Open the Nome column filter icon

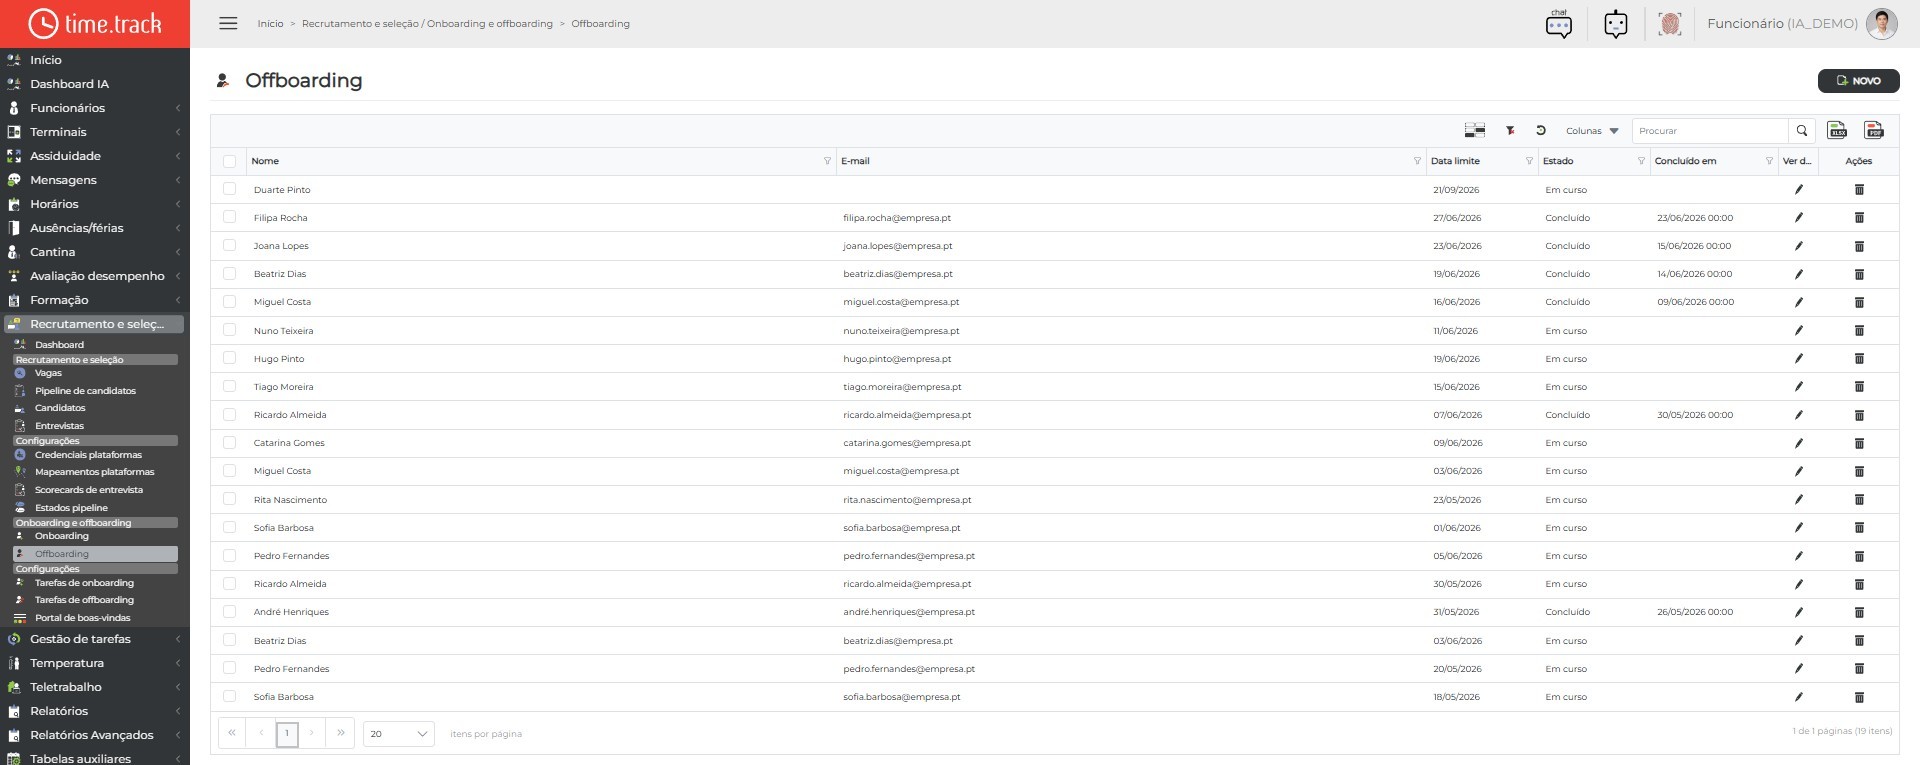[827, 161]
